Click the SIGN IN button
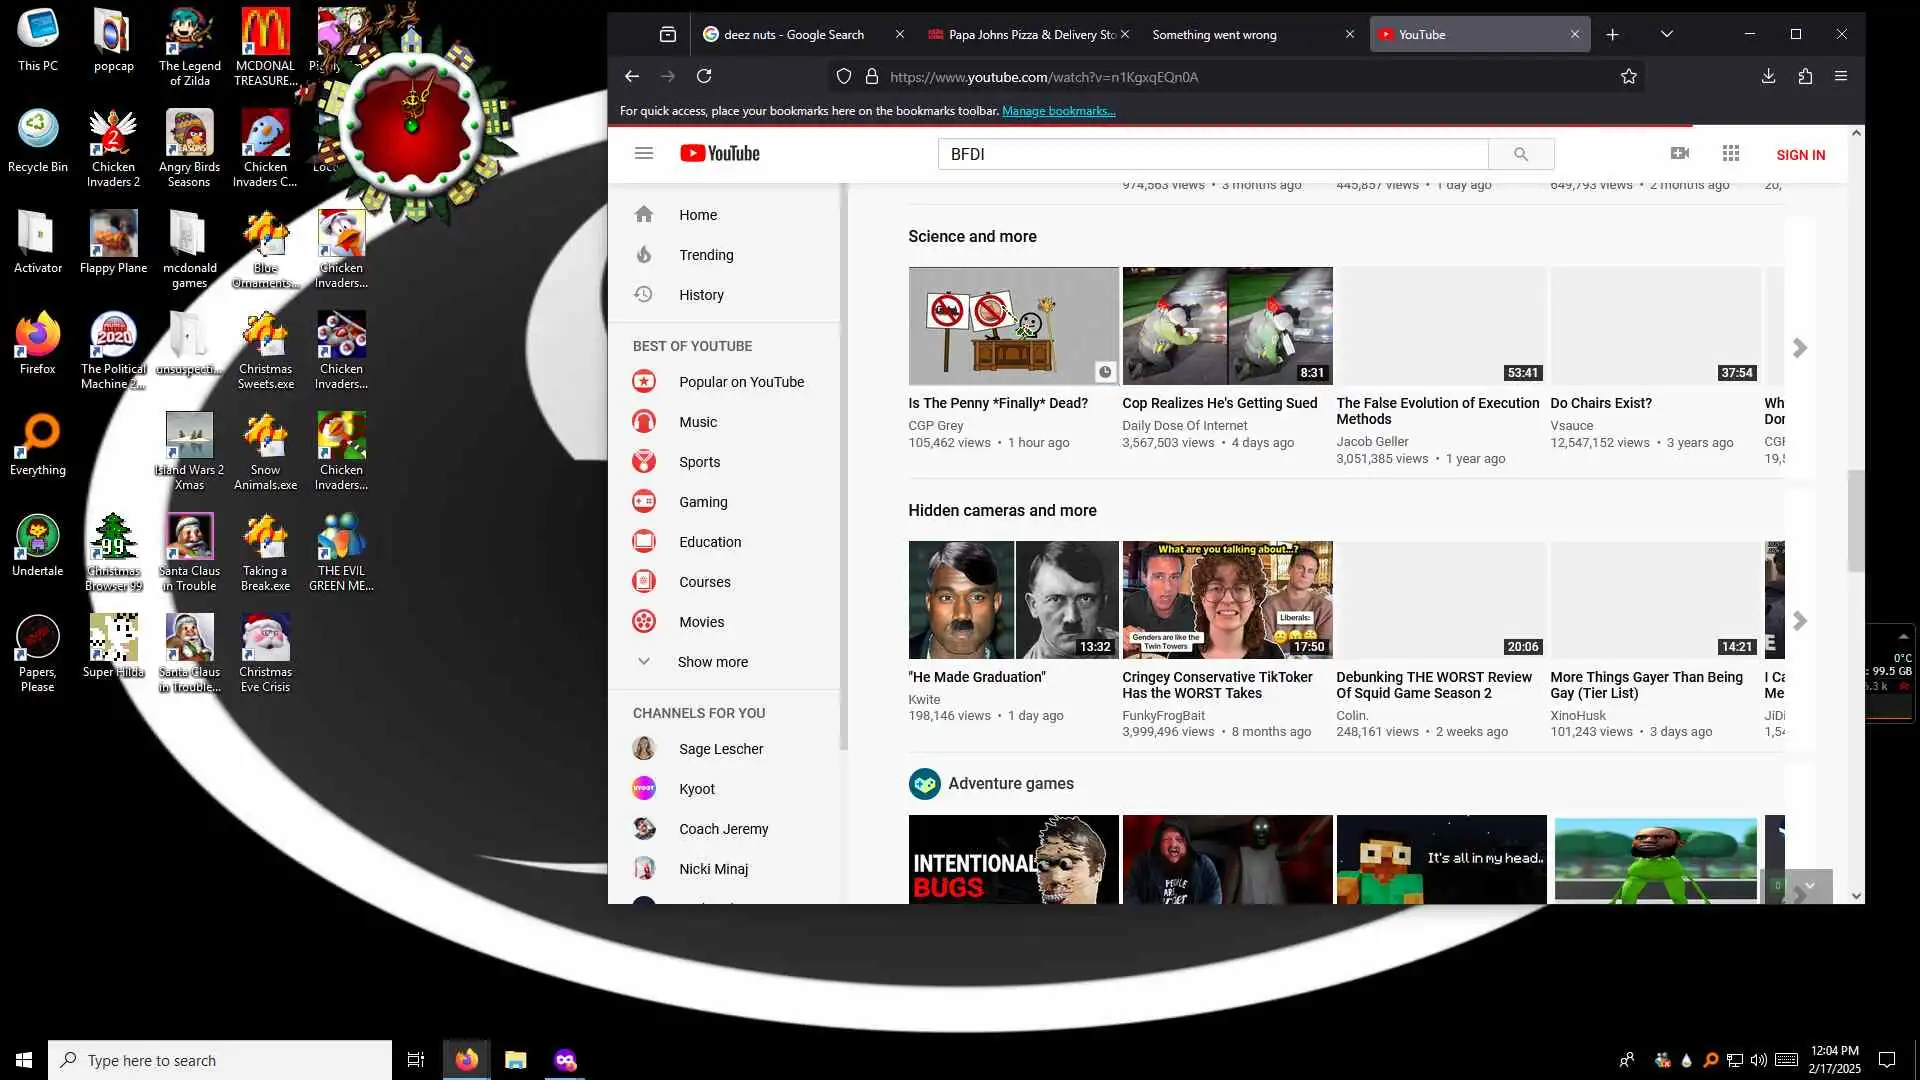This screenshot has height=1080, width=1920. (x=1800, y=155)
